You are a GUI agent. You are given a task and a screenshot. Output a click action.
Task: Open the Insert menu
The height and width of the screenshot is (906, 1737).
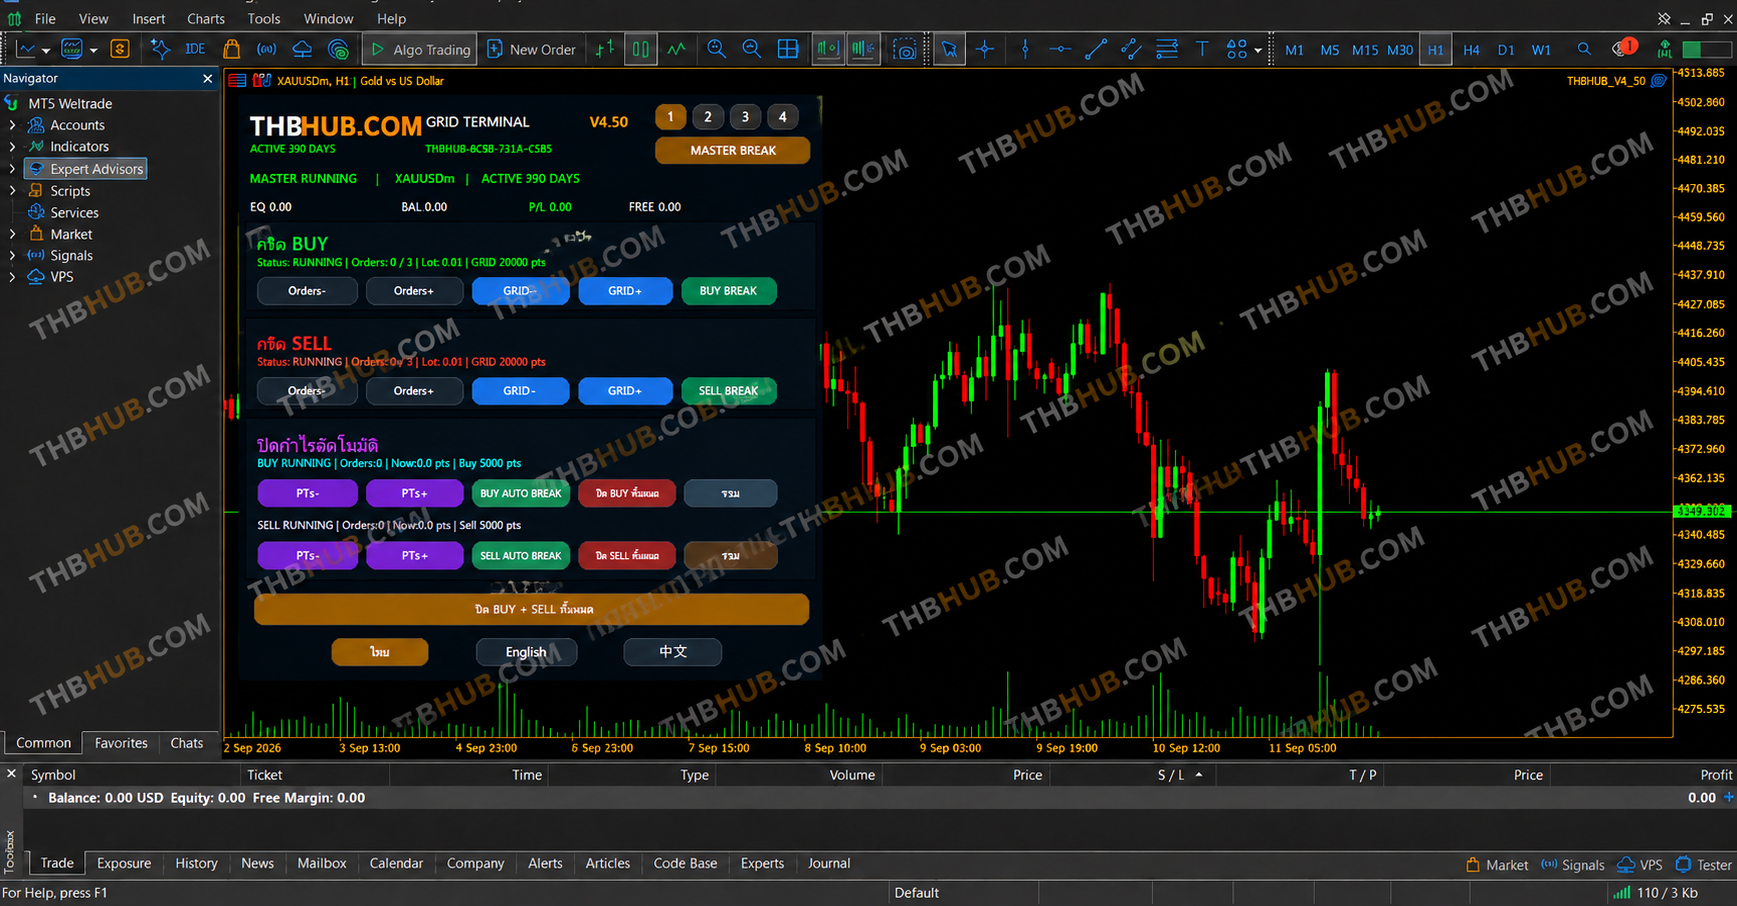(148, 18)
